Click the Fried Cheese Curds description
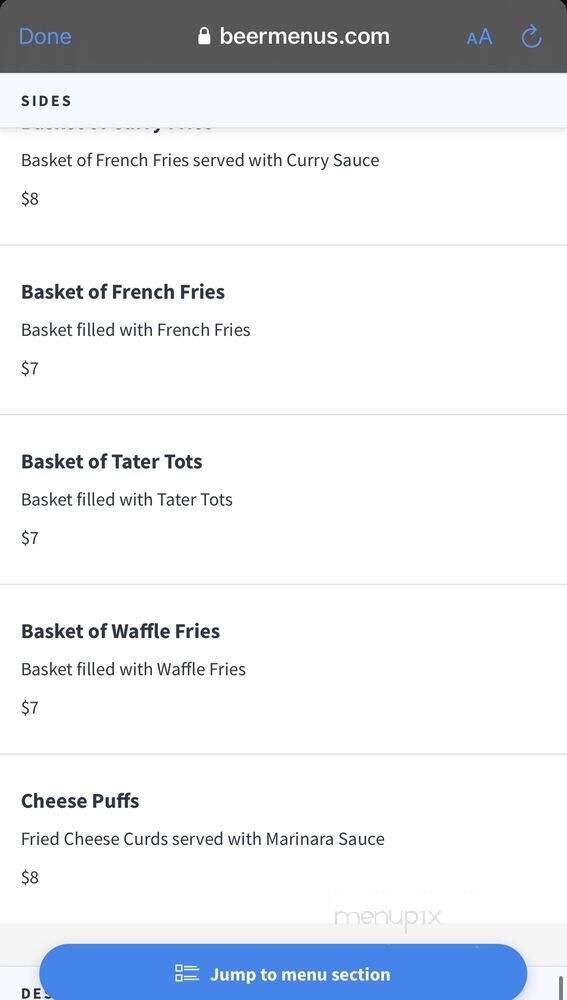Image resolution: width=567 pixels, height=1000 pixels. 203,839
